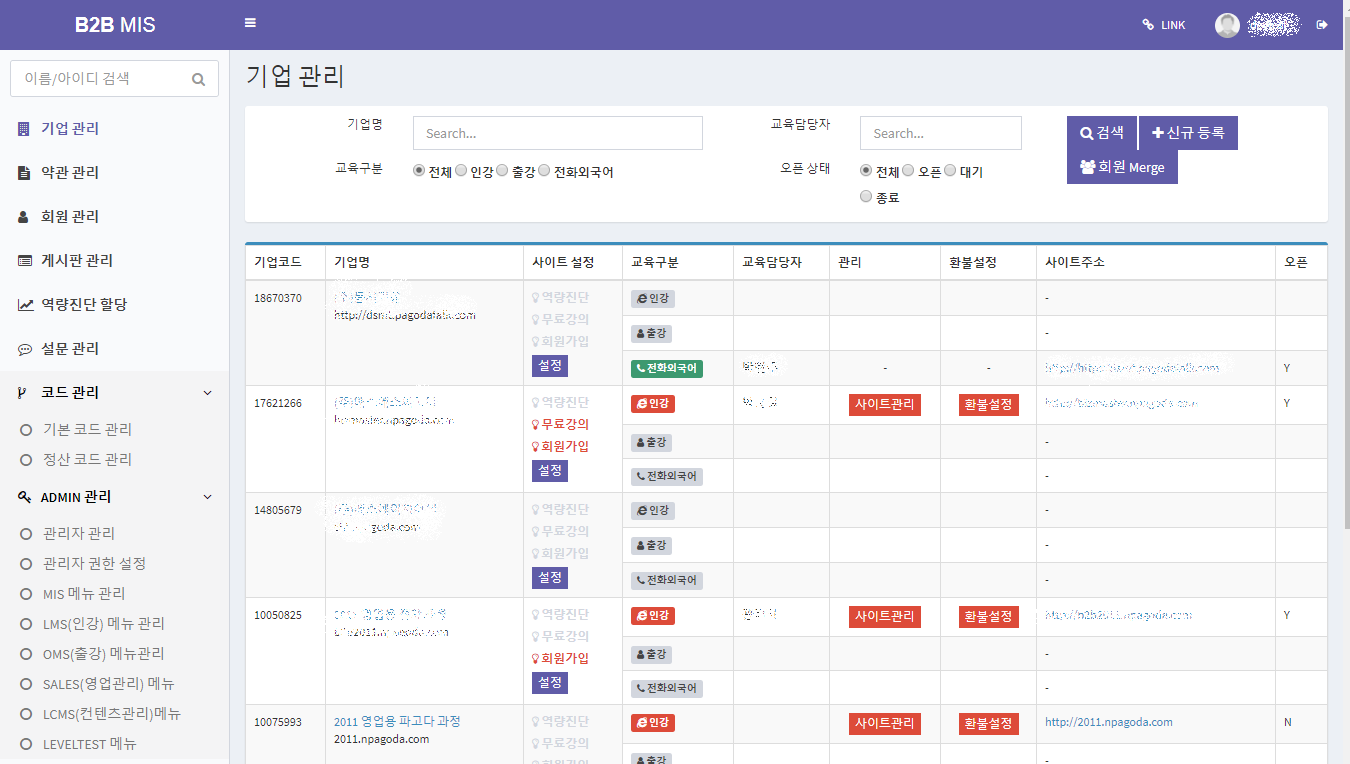Open 관리자 관리 submenu item
Screen dimensions: 1350x764
point(79,533)
